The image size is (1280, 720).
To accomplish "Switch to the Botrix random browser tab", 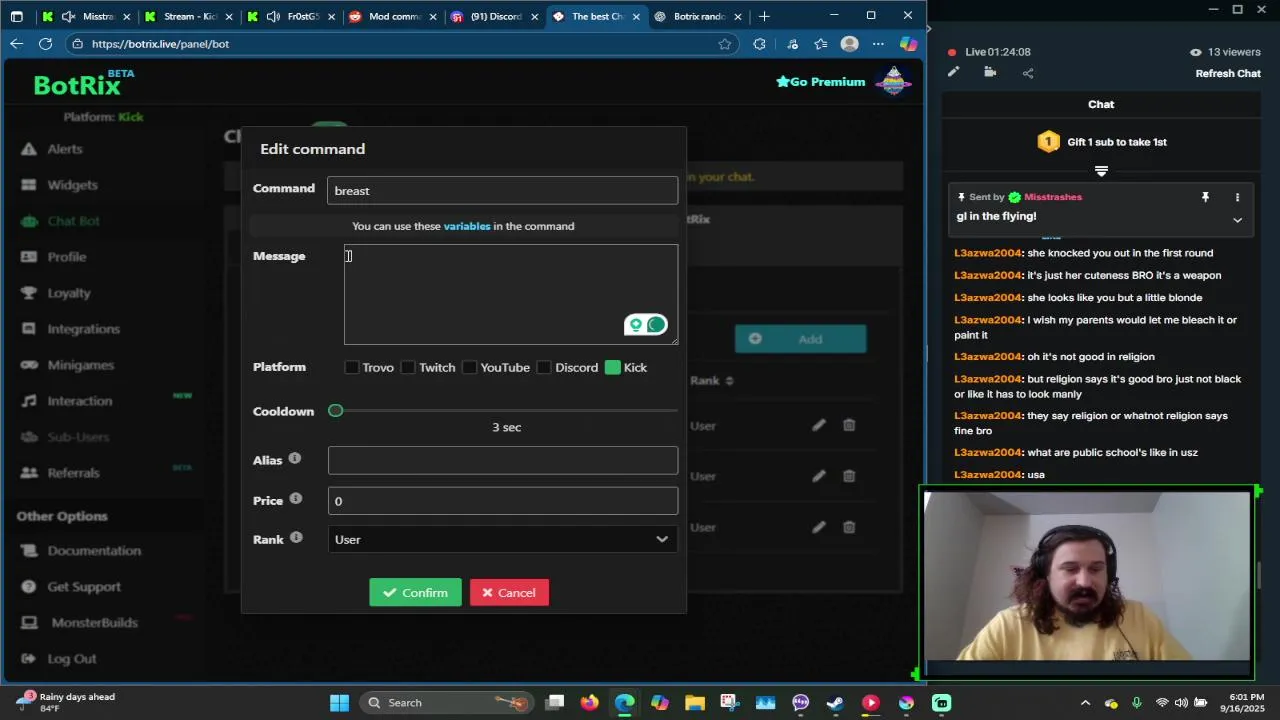I will pos(698,16).
